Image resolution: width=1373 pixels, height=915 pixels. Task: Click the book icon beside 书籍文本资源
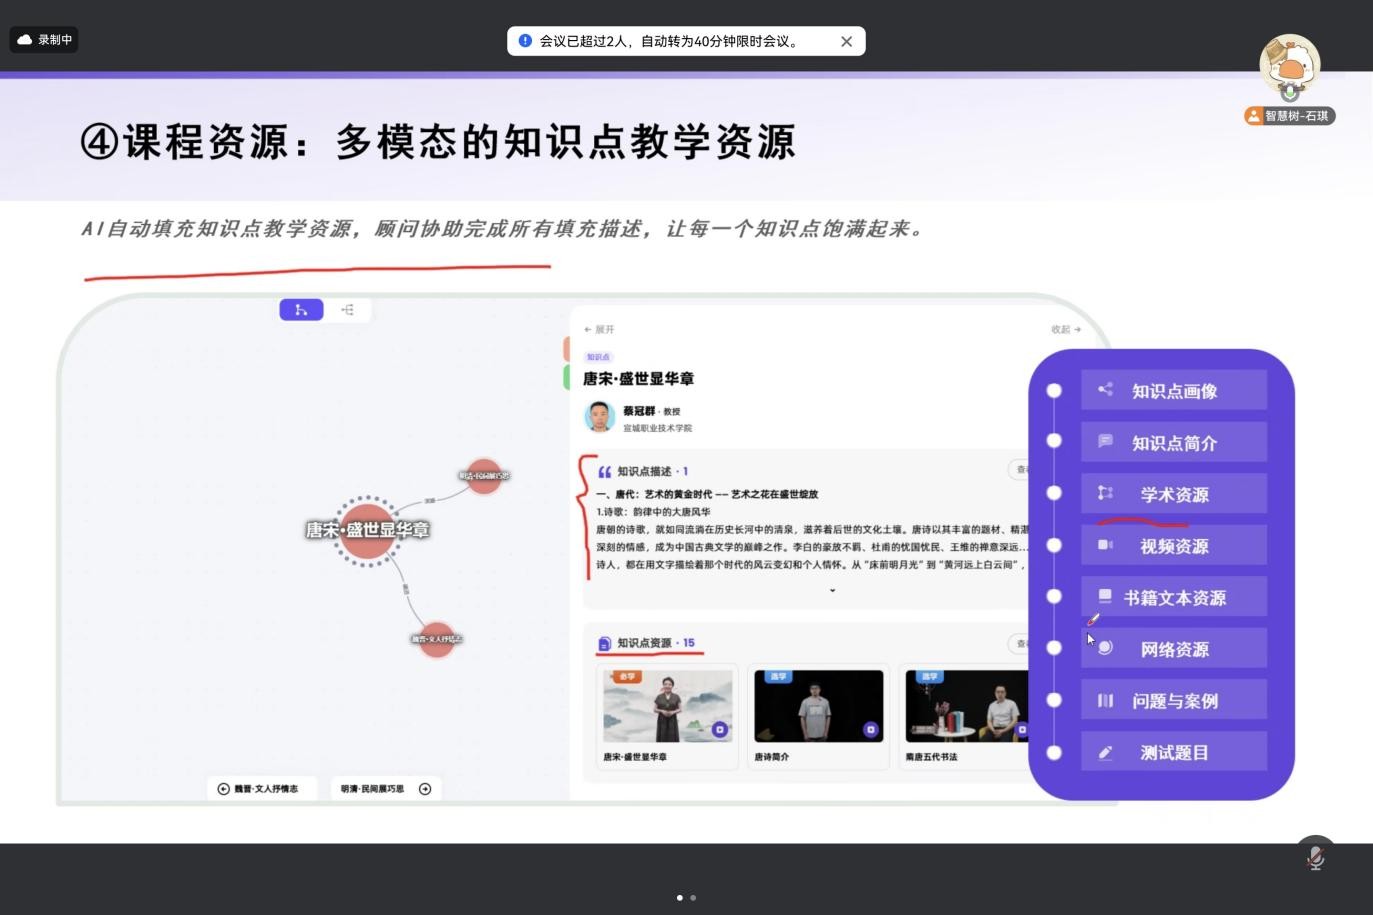[1105, 597]
